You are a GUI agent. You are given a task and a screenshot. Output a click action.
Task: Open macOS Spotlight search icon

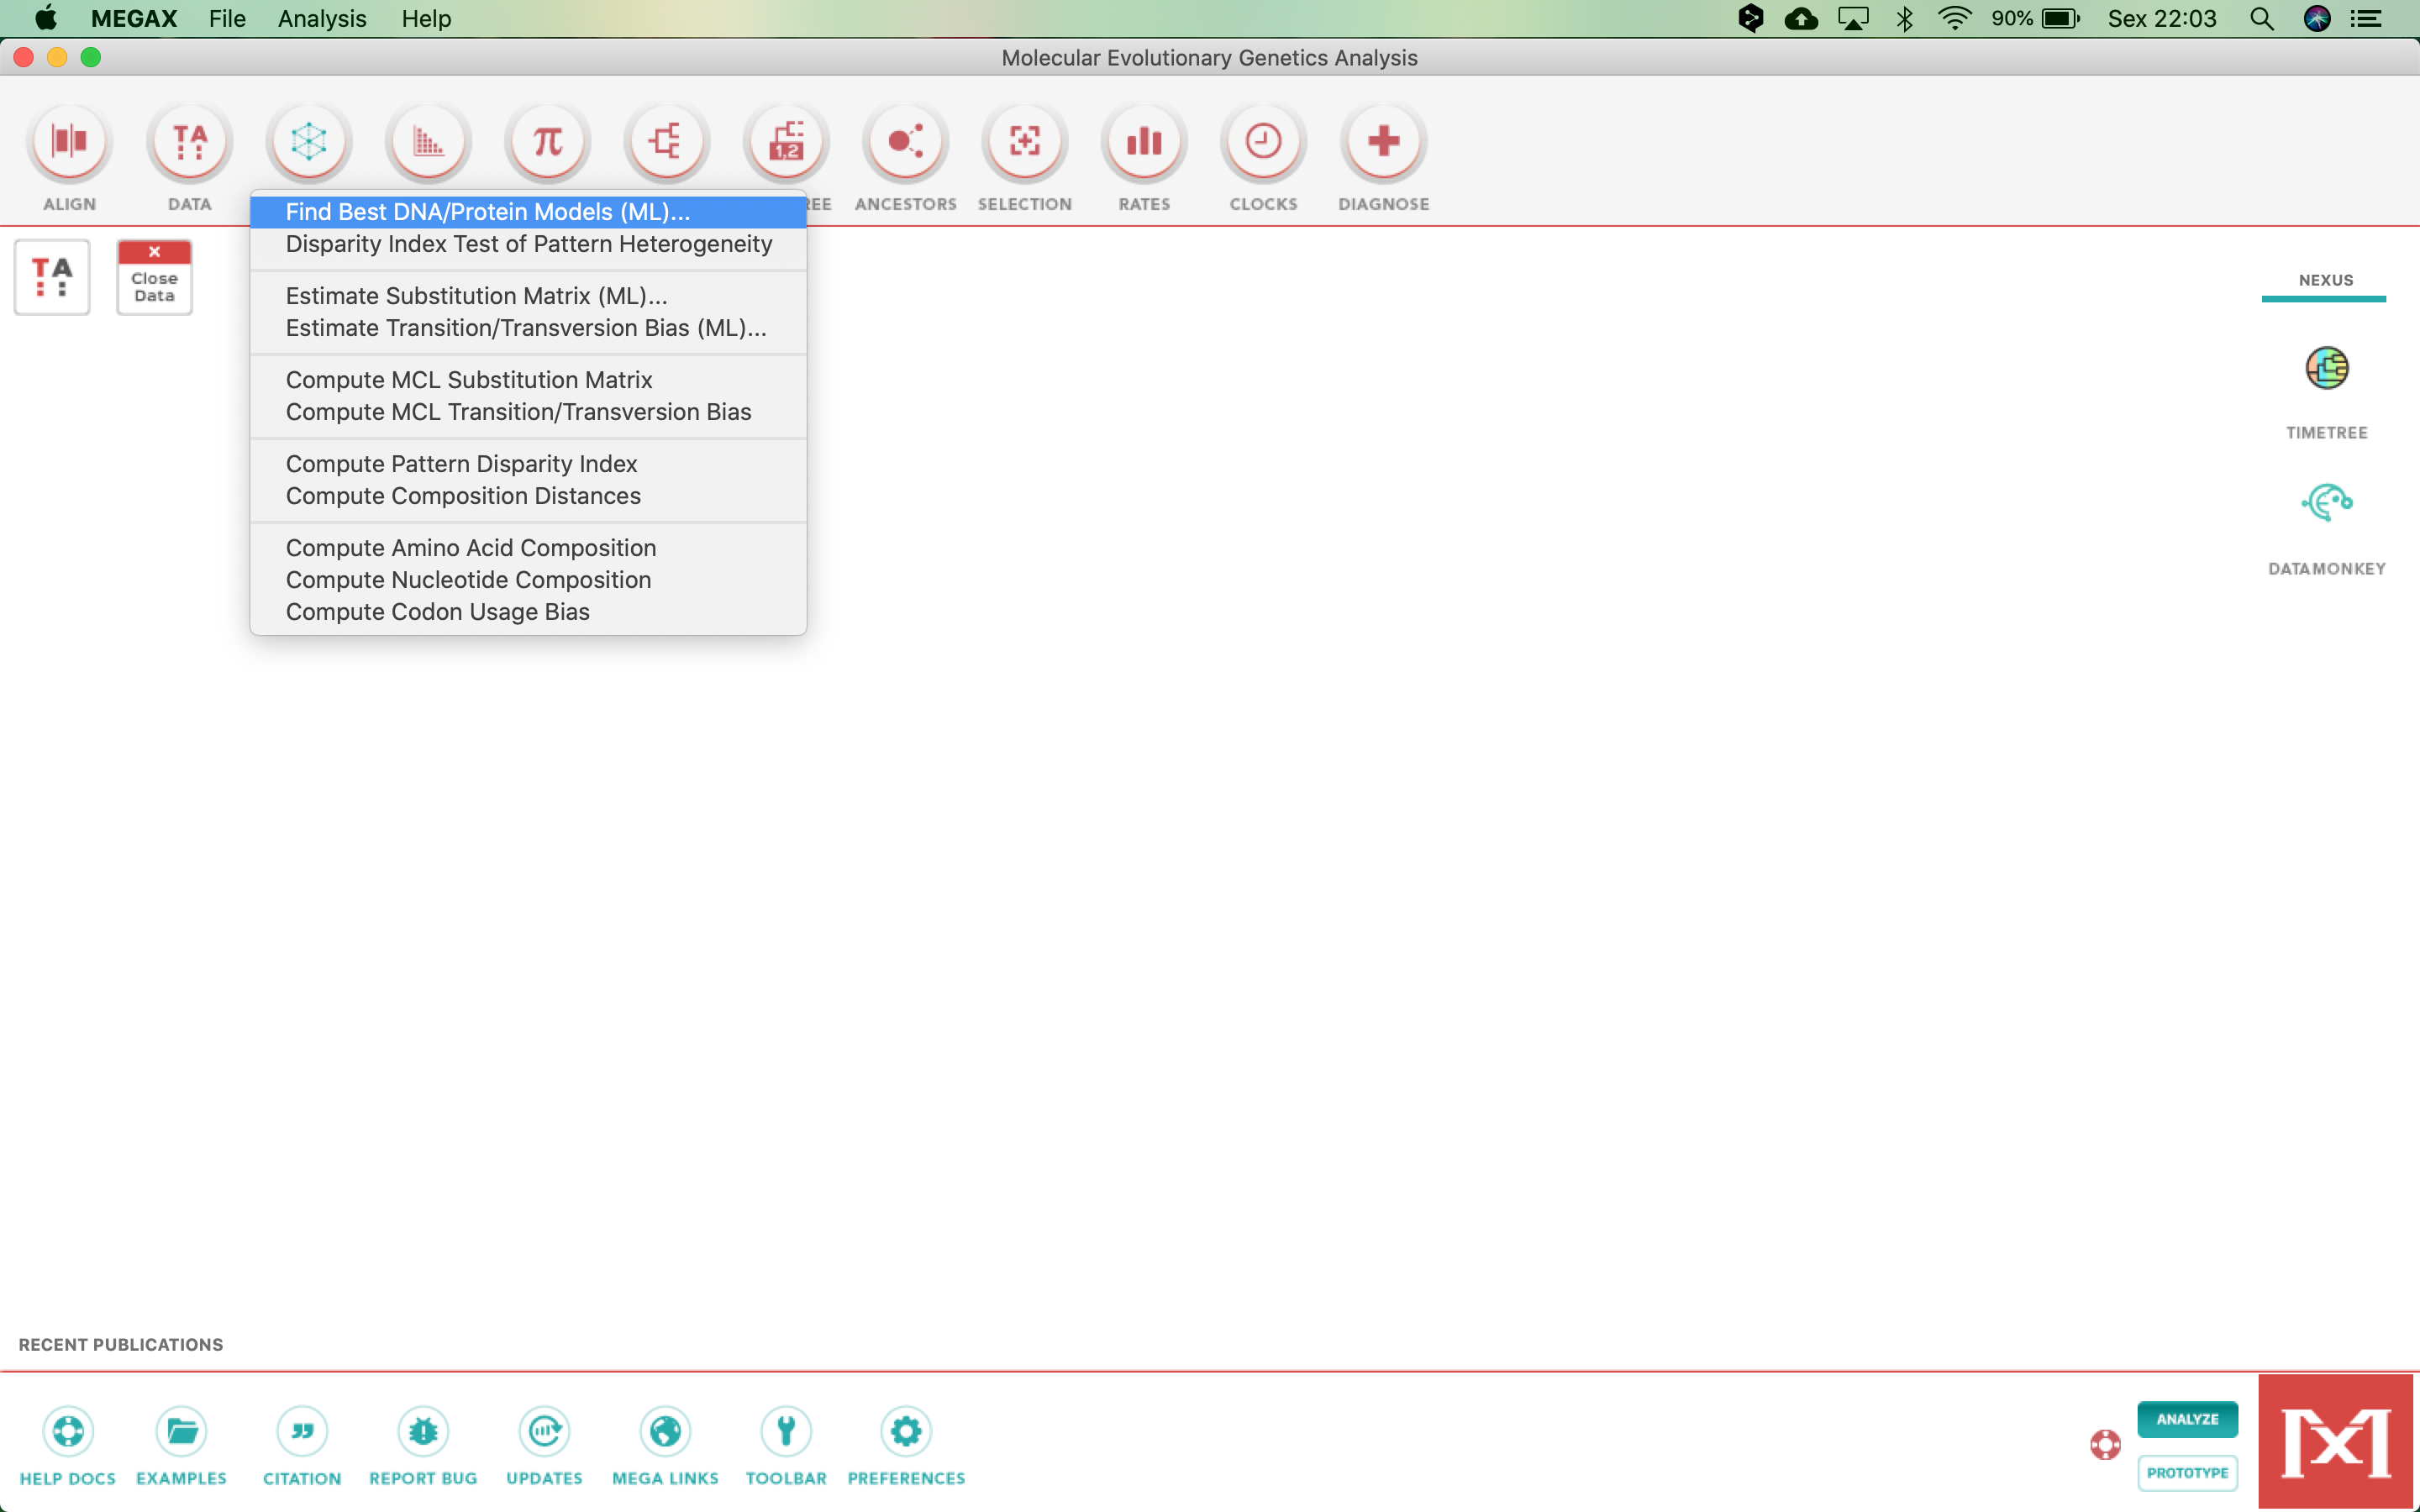[2261, 19]
